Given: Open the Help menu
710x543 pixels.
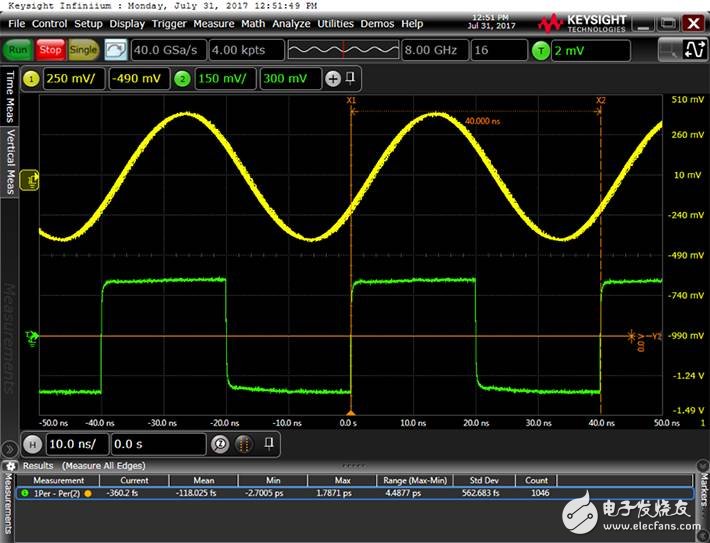Looking at the screenshot, I should [x=412, y=24].
